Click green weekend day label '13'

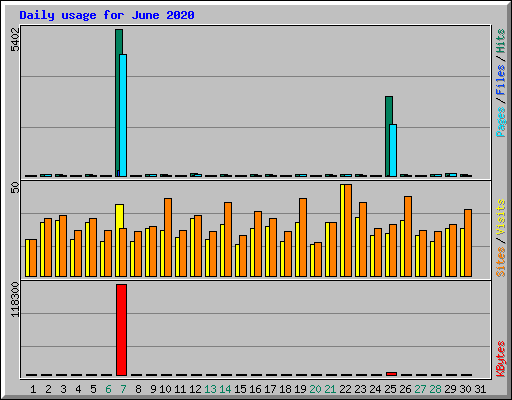tap(210, 389)
